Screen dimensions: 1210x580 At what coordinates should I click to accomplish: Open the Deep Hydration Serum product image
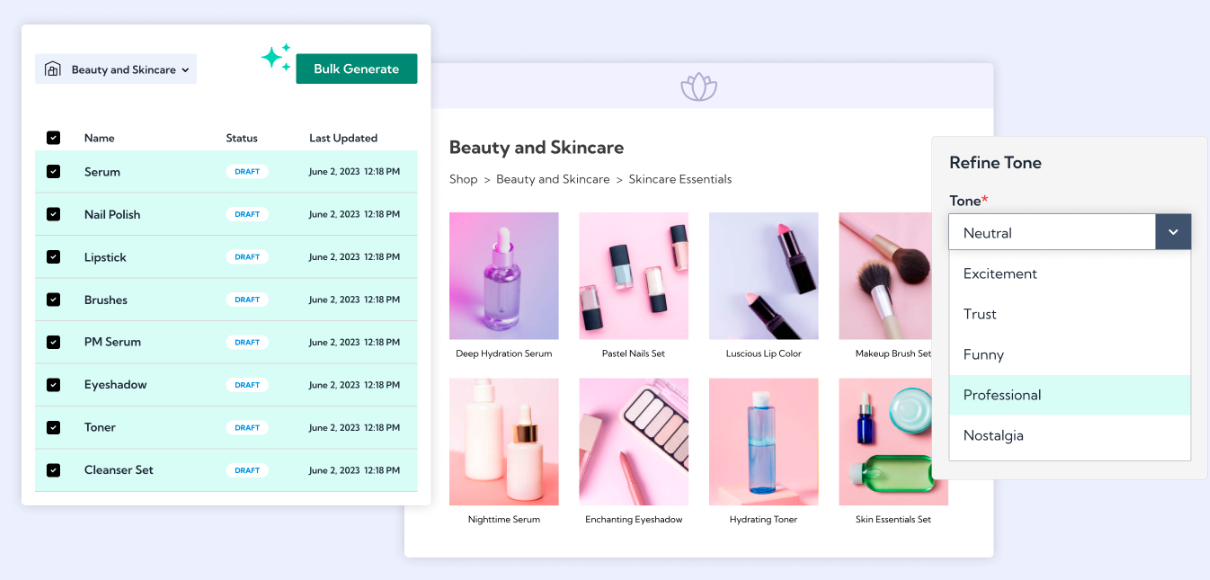[504, 275]
